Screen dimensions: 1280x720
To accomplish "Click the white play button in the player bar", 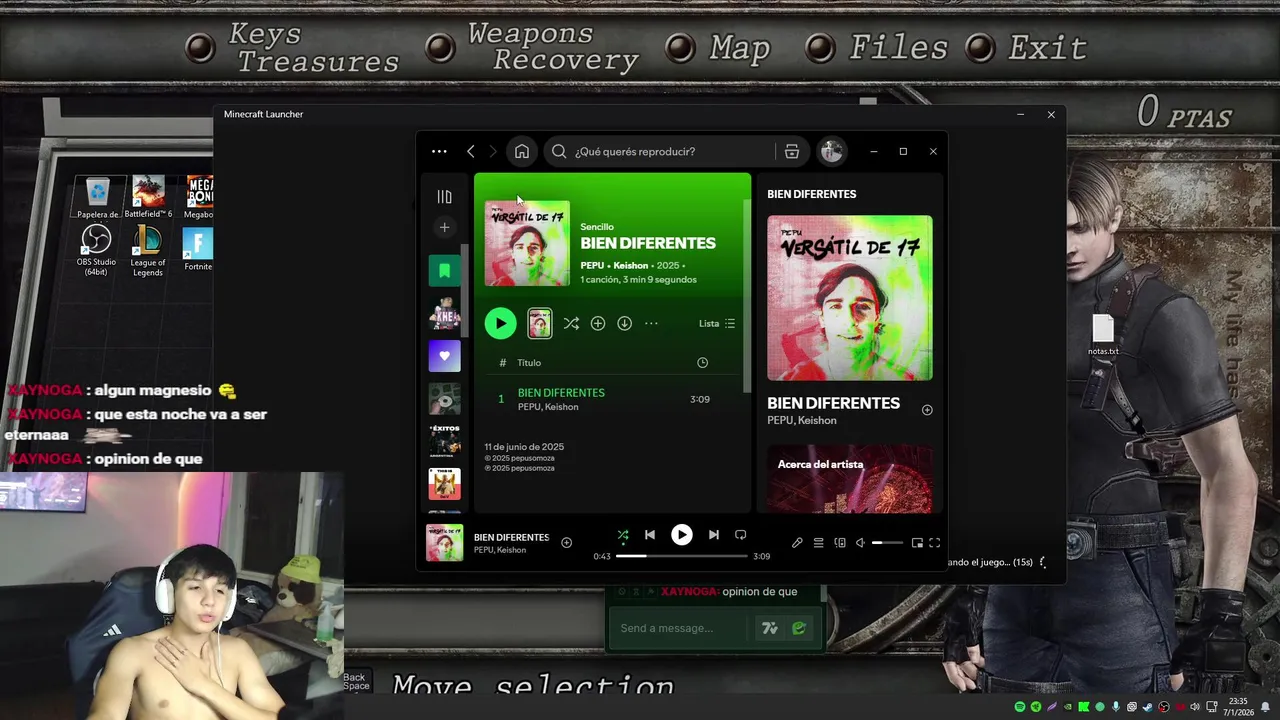I will [682, 535].
